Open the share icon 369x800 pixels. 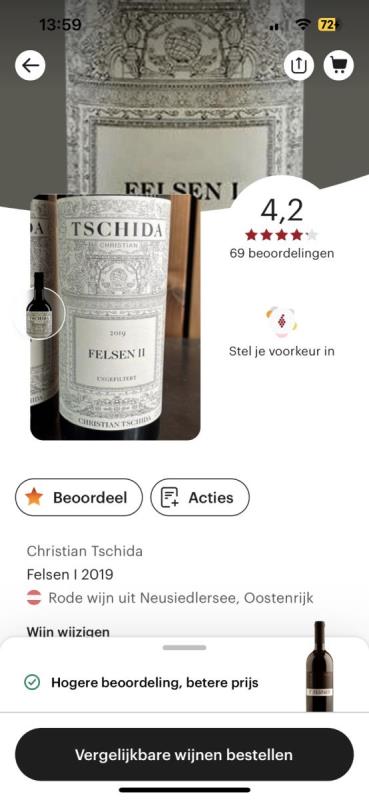(299, 65)
